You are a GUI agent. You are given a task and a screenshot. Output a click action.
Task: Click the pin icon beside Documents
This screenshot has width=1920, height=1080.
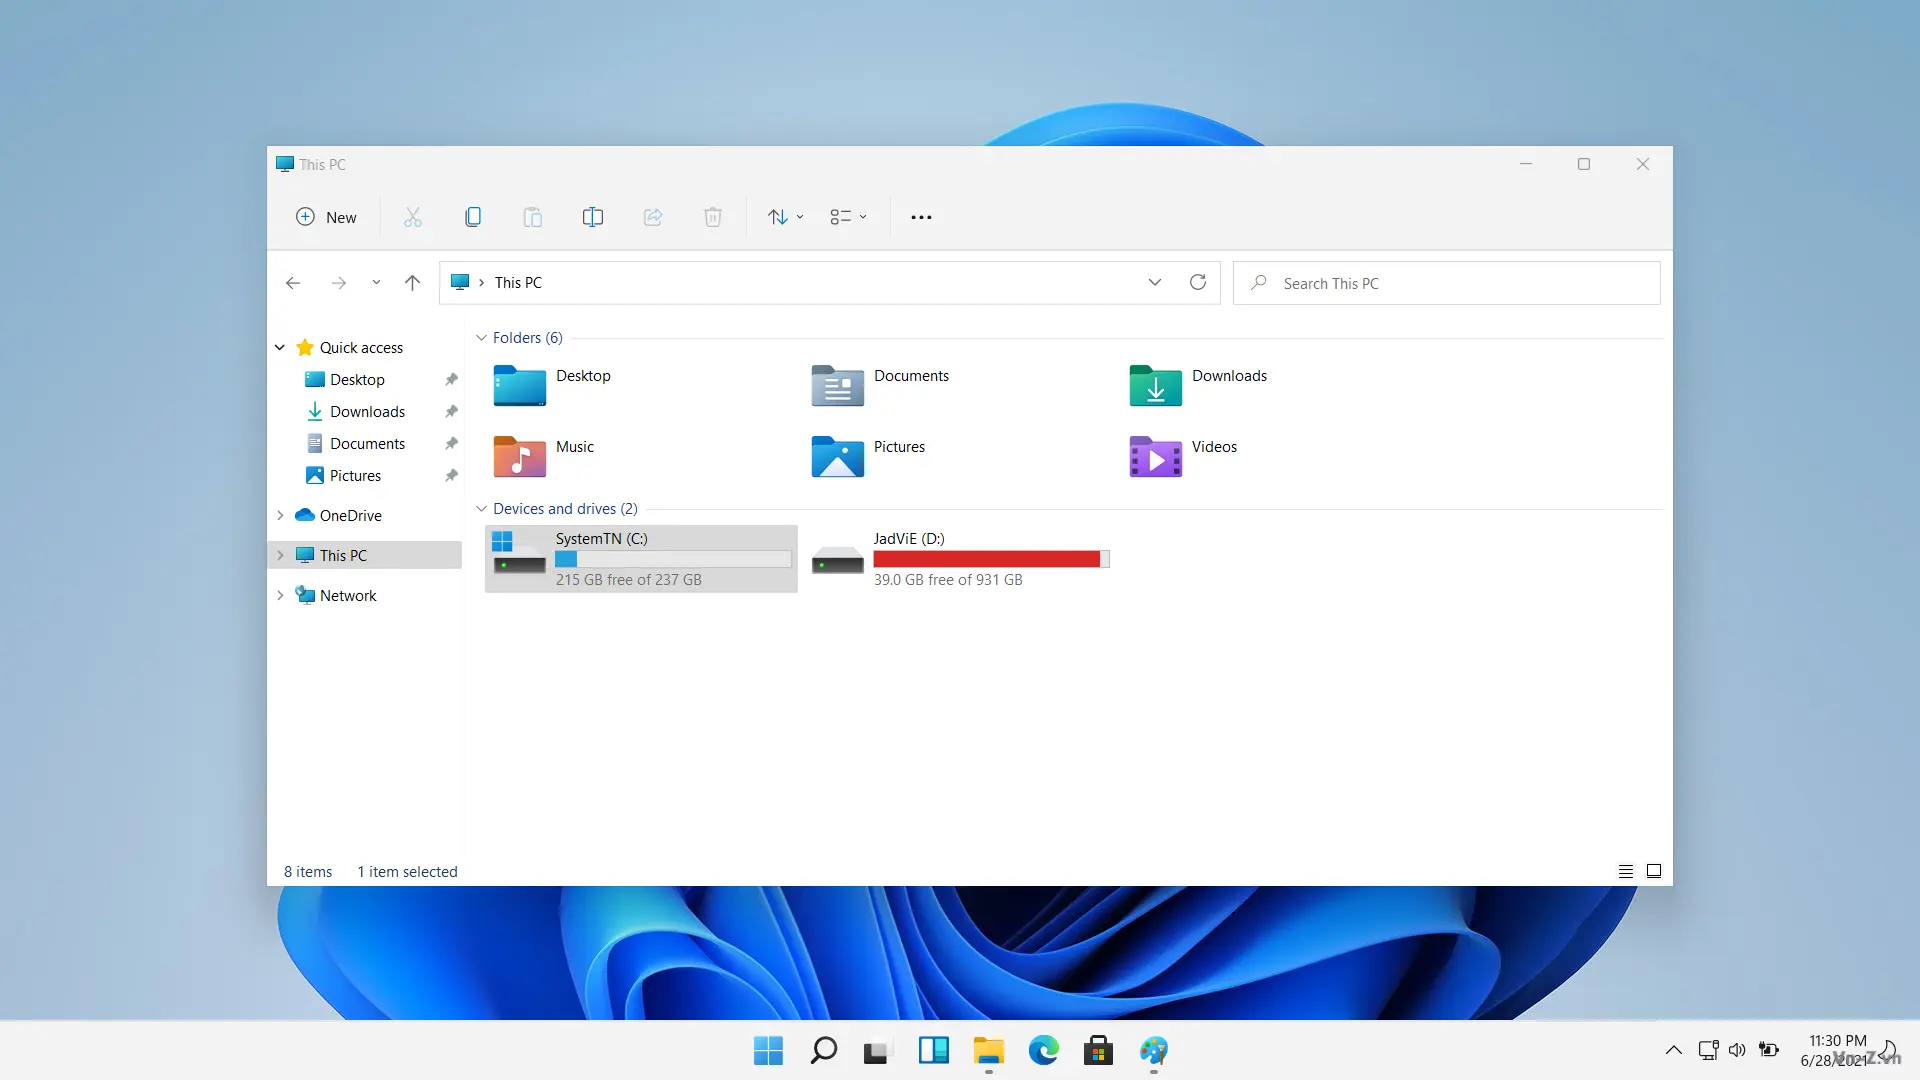tap(451, 444)
